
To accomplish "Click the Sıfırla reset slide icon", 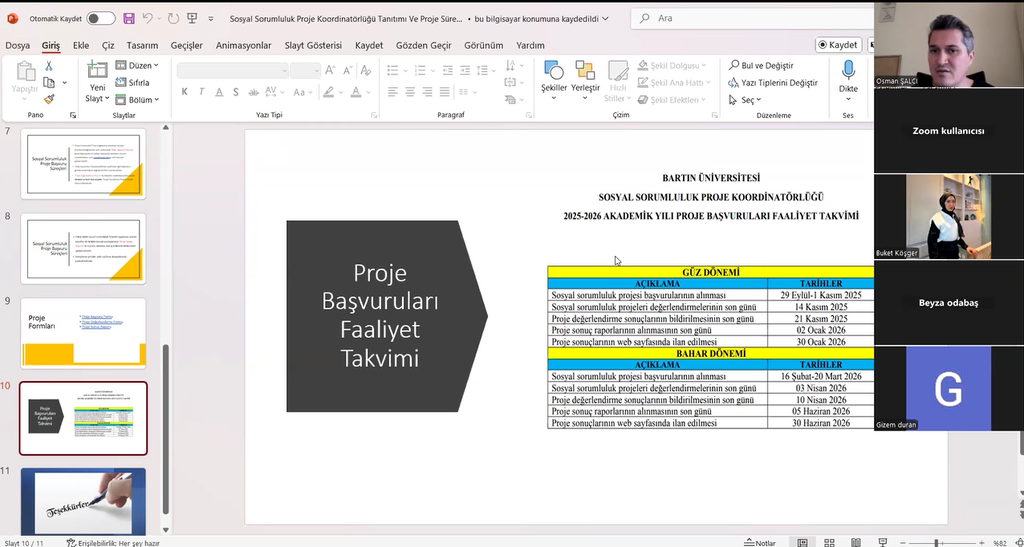I will [x=133, y=83].
